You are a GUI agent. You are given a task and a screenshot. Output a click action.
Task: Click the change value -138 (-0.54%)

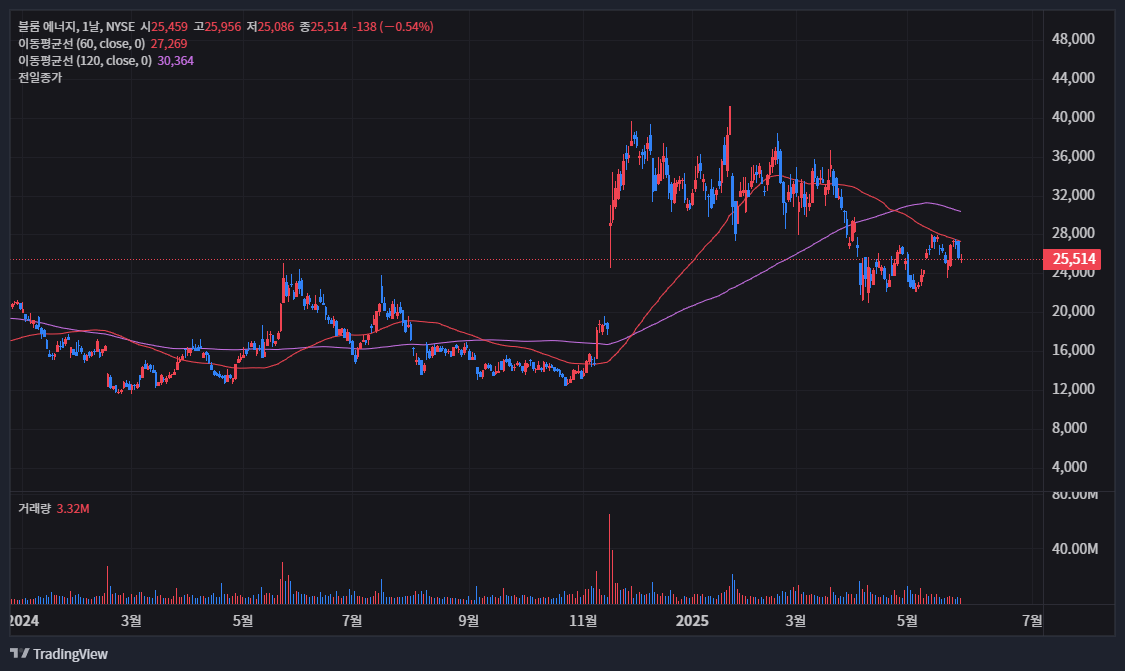(x=393, y=27)
